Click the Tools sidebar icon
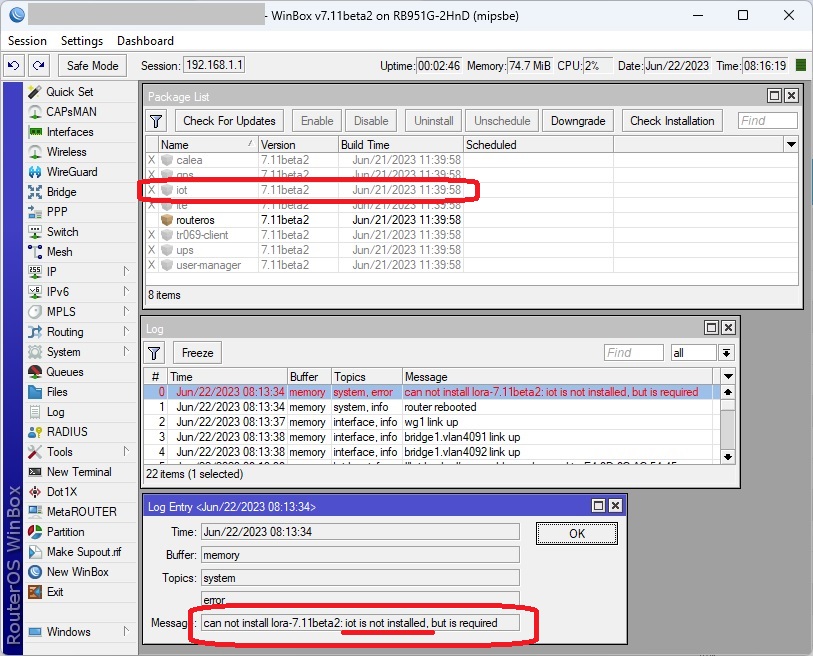The height and width of the screenshot is (656, 813). click(x=35, y=452)
